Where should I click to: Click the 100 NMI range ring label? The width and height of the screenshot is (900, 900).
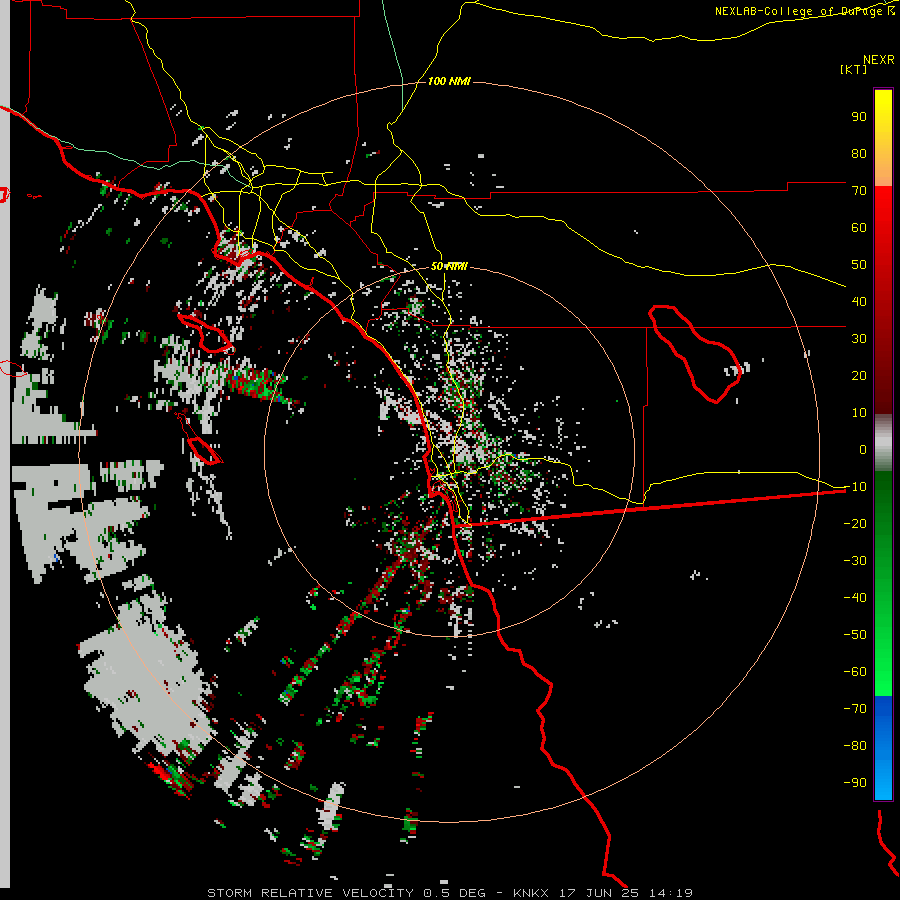pyautogui.click(x=449, y=81)
